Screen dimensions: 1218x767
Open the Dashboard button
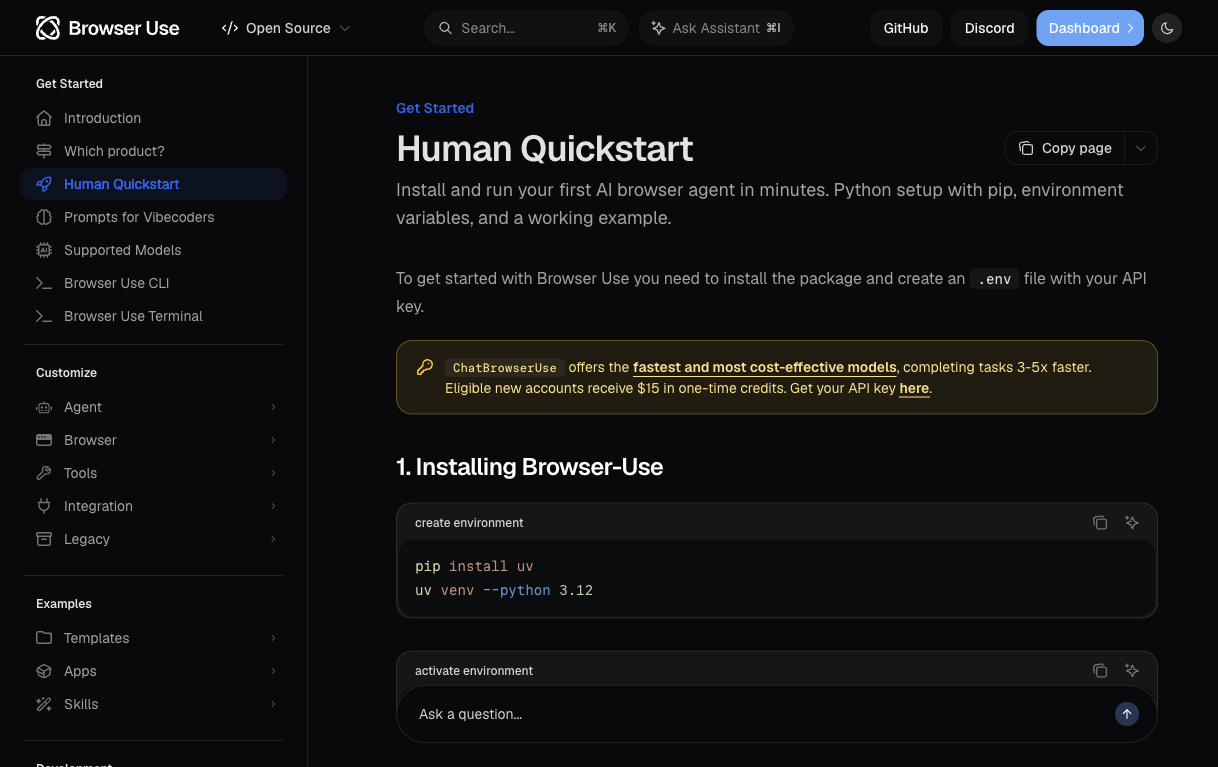[1090, 28]
